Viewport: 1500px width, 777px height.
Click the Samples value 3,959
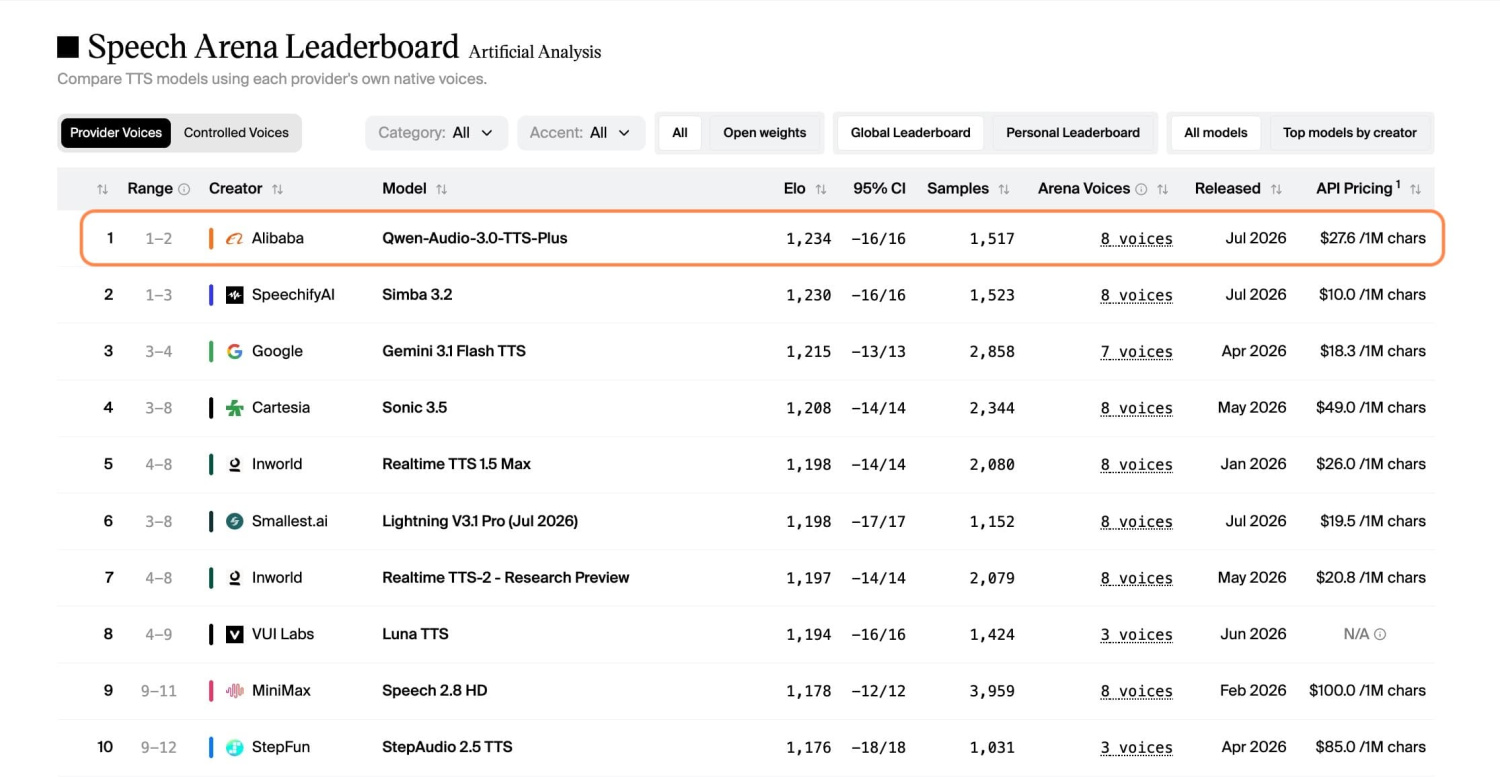coord(992,690)
